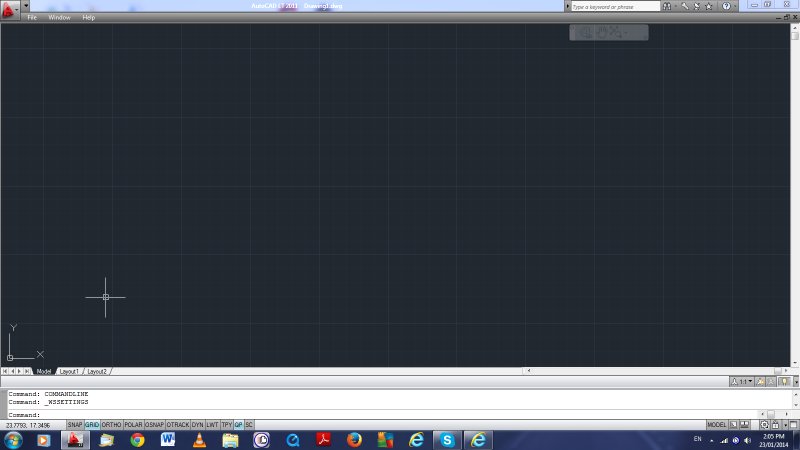Toggle SC selection cycling
The height and width of the screenshot is (450, 800).
click(x=249, y=424)
